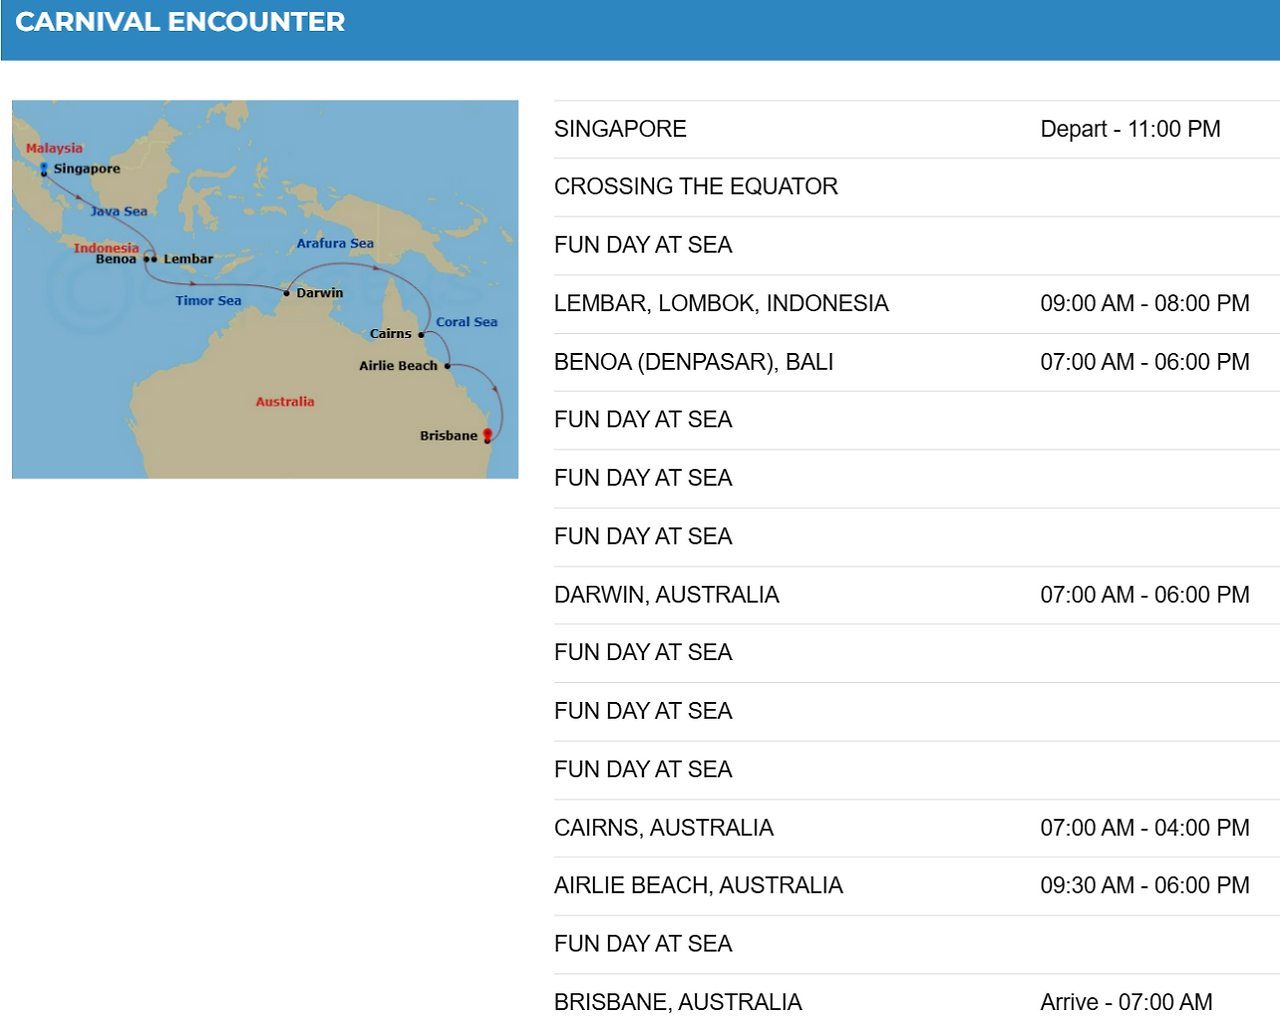Select AIRLIE BEACH, AUSTRALIA in the itinerary
This screenshot has width=1280, height=1027.
(x=698, y=886)
